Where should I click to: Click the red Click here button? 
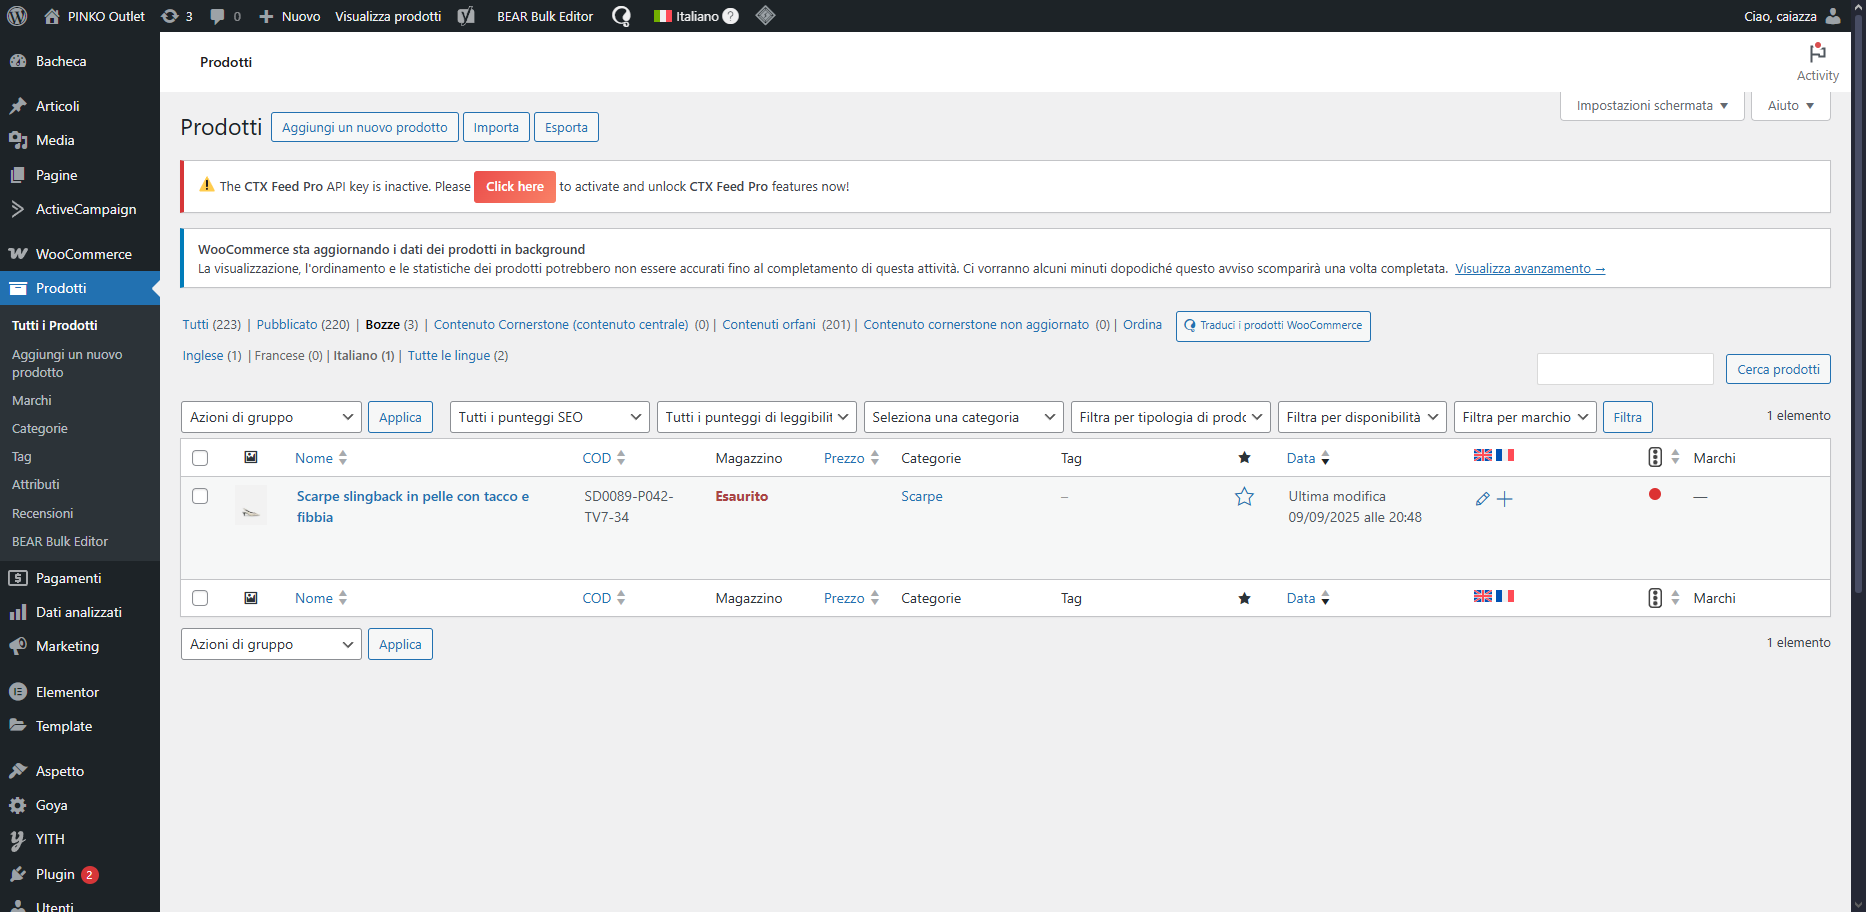515,186
